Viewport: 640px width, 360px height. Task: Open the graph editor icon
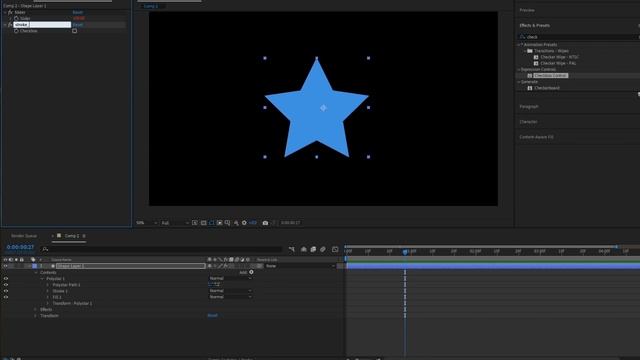click(x=335, y=249)
